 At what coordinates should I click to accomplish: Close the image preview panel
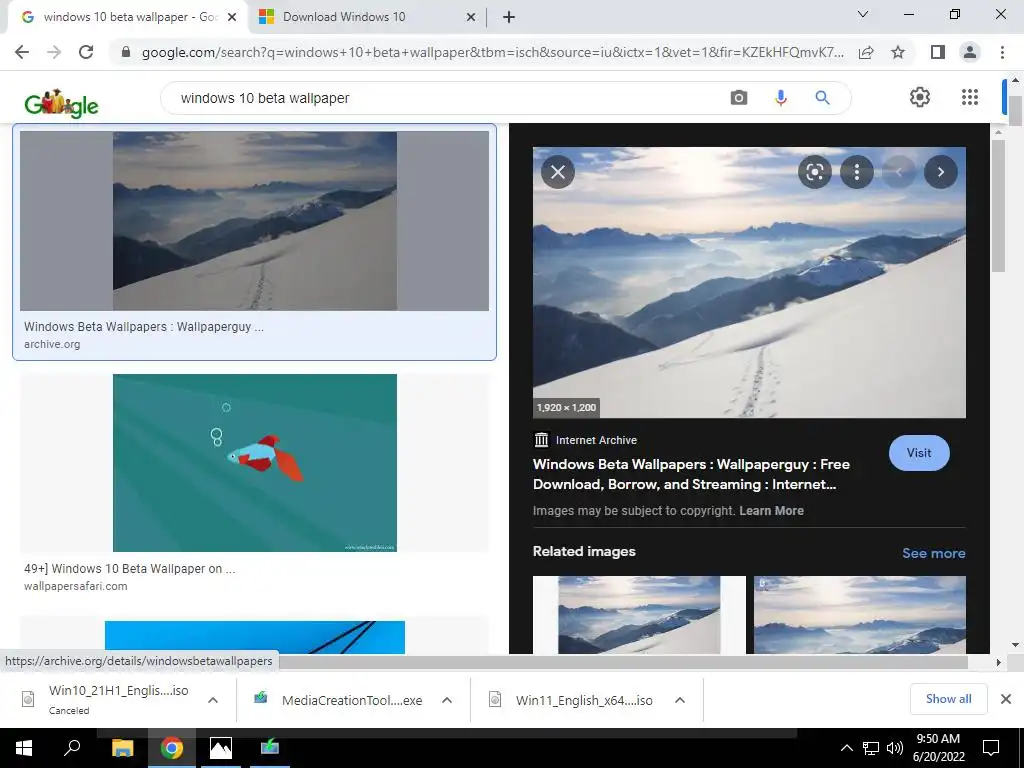click(x=558, y=172)
